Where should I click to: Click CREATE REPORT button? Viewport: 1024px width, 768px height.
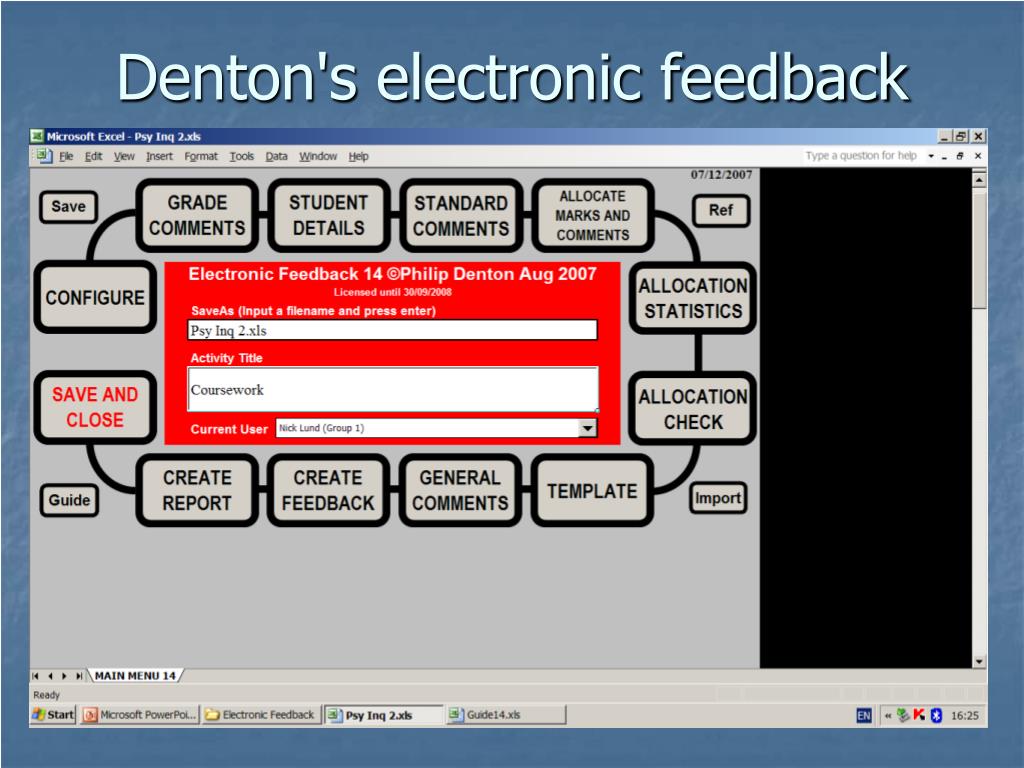point(197,490)
